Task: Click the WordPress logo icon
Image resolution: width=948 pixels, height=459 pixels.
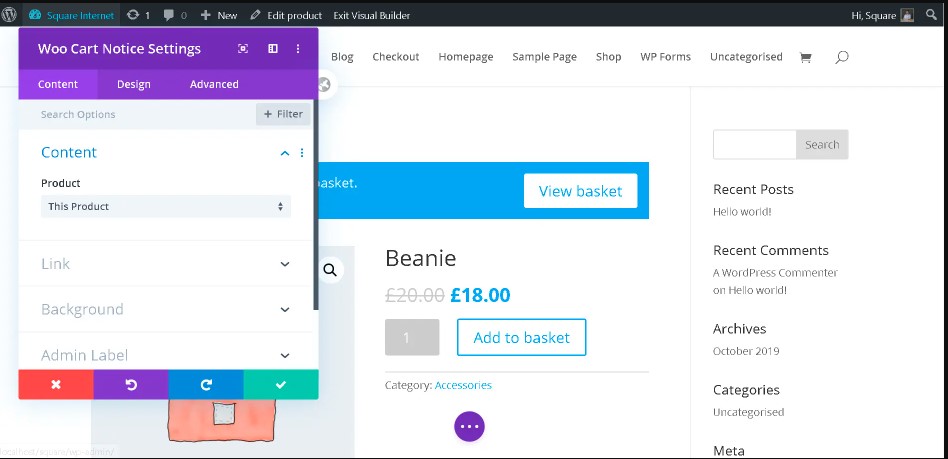Action: (11, 15)
